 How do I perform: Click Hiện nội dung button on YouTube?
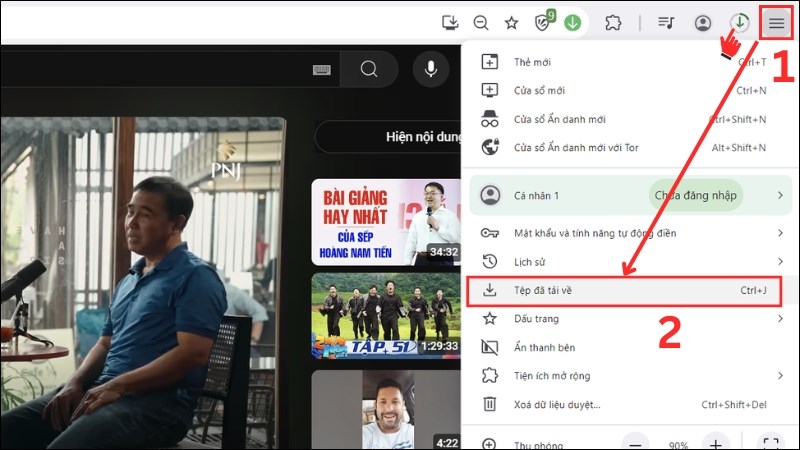pyautogui.click(x=388, y=137)
